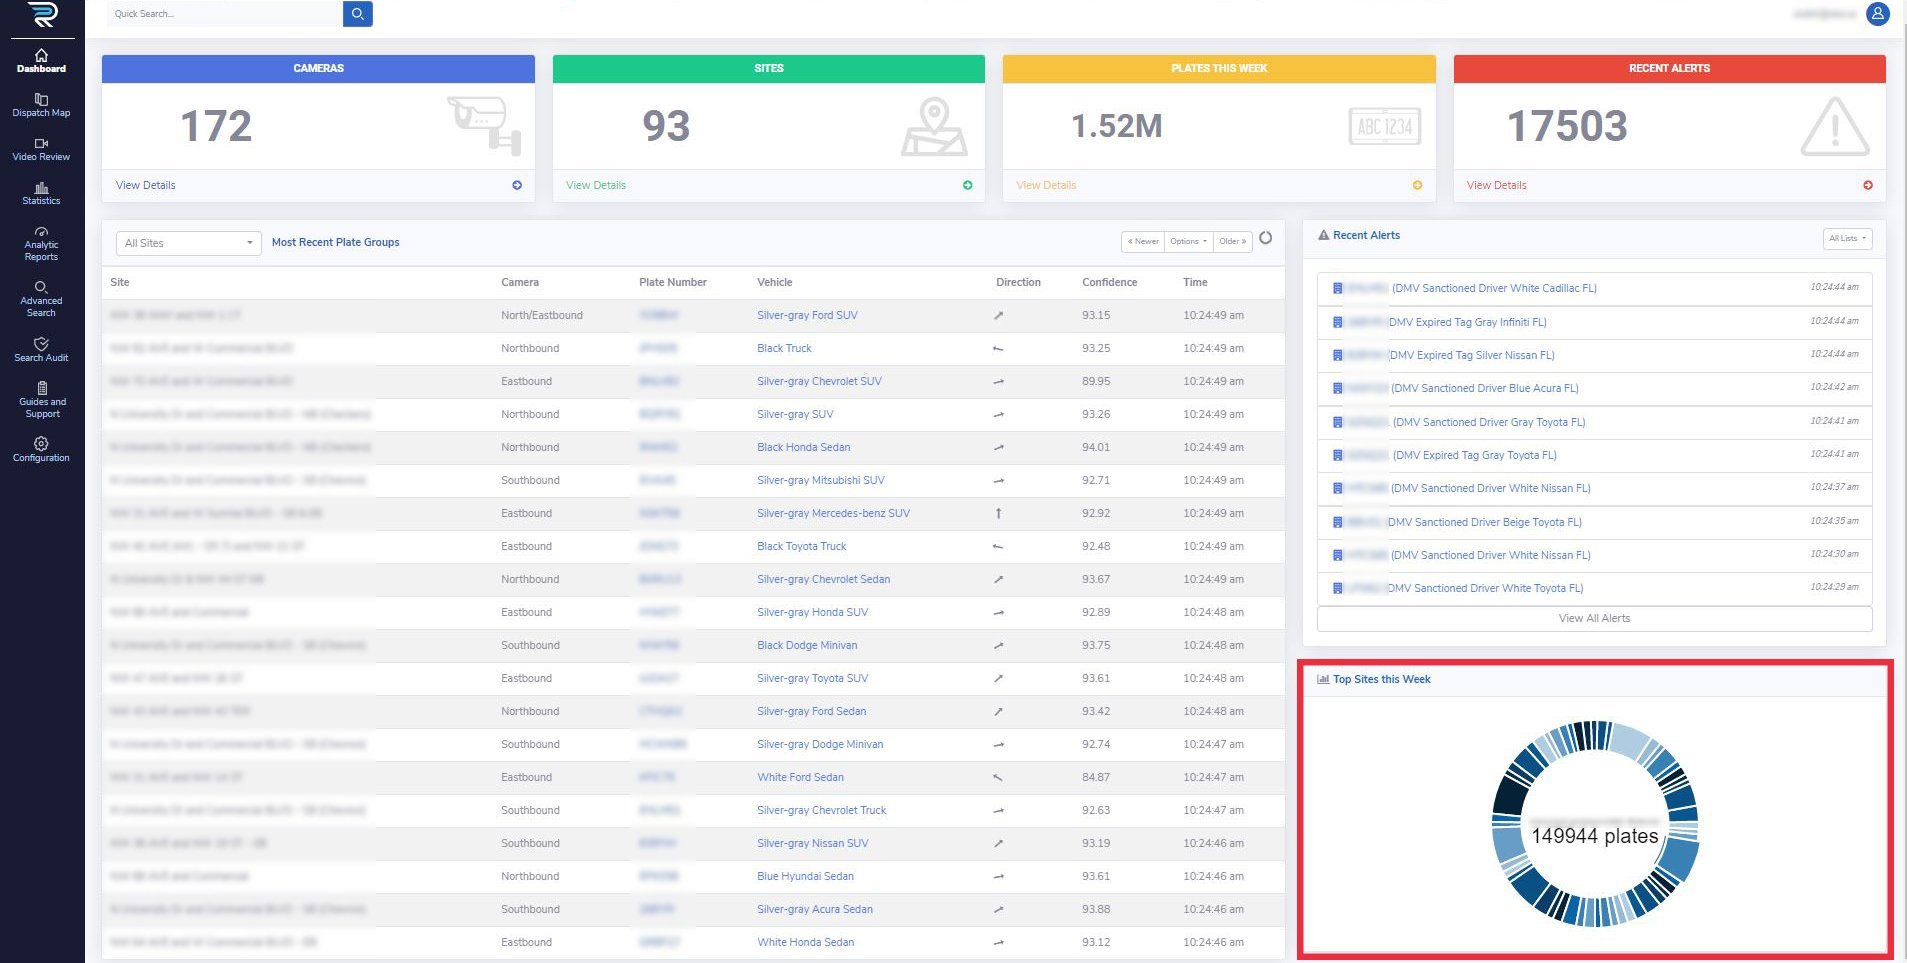Open Configuration gear in sidebar

41,449
